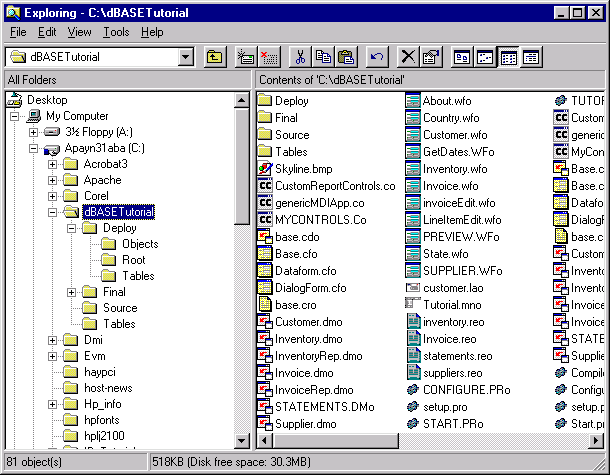610x475 pixels.
Task: Select the Dataform.cfo file icon
Action: point(265,271)
